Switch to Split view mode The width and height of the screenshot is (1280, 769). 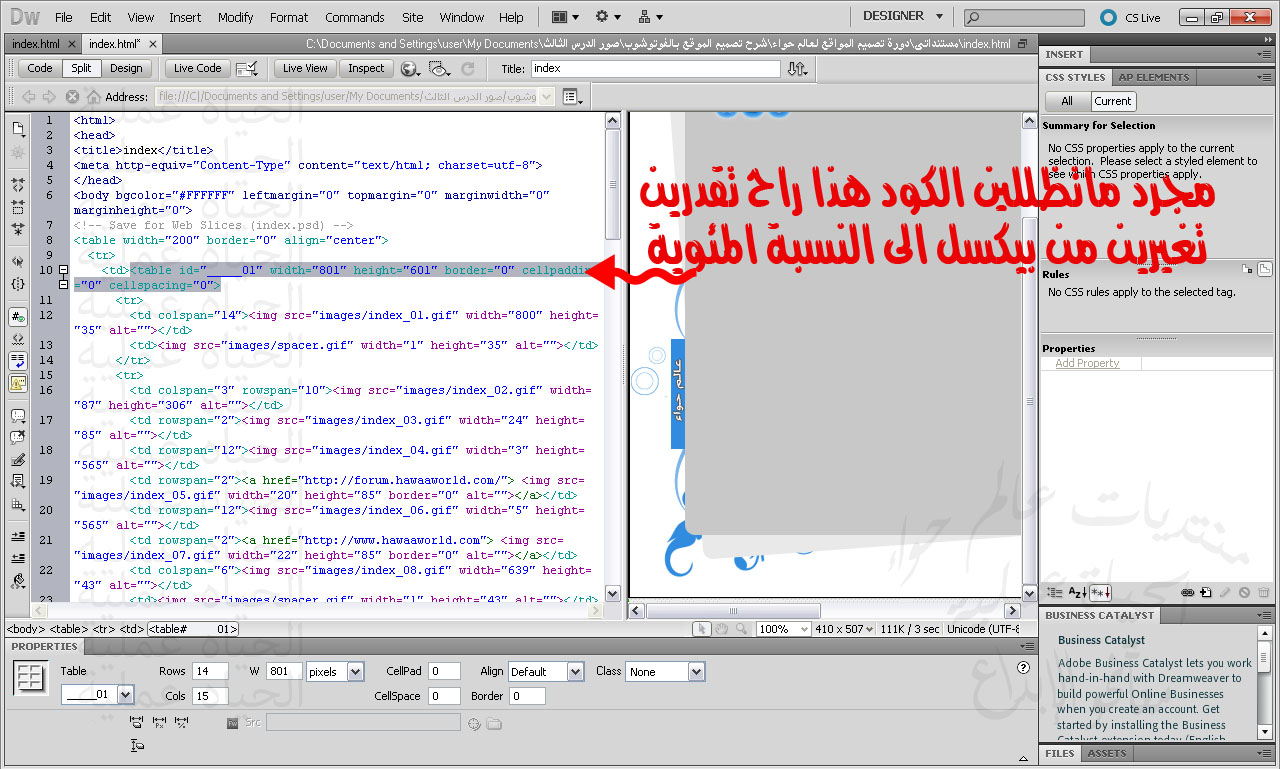click(81, 68)
